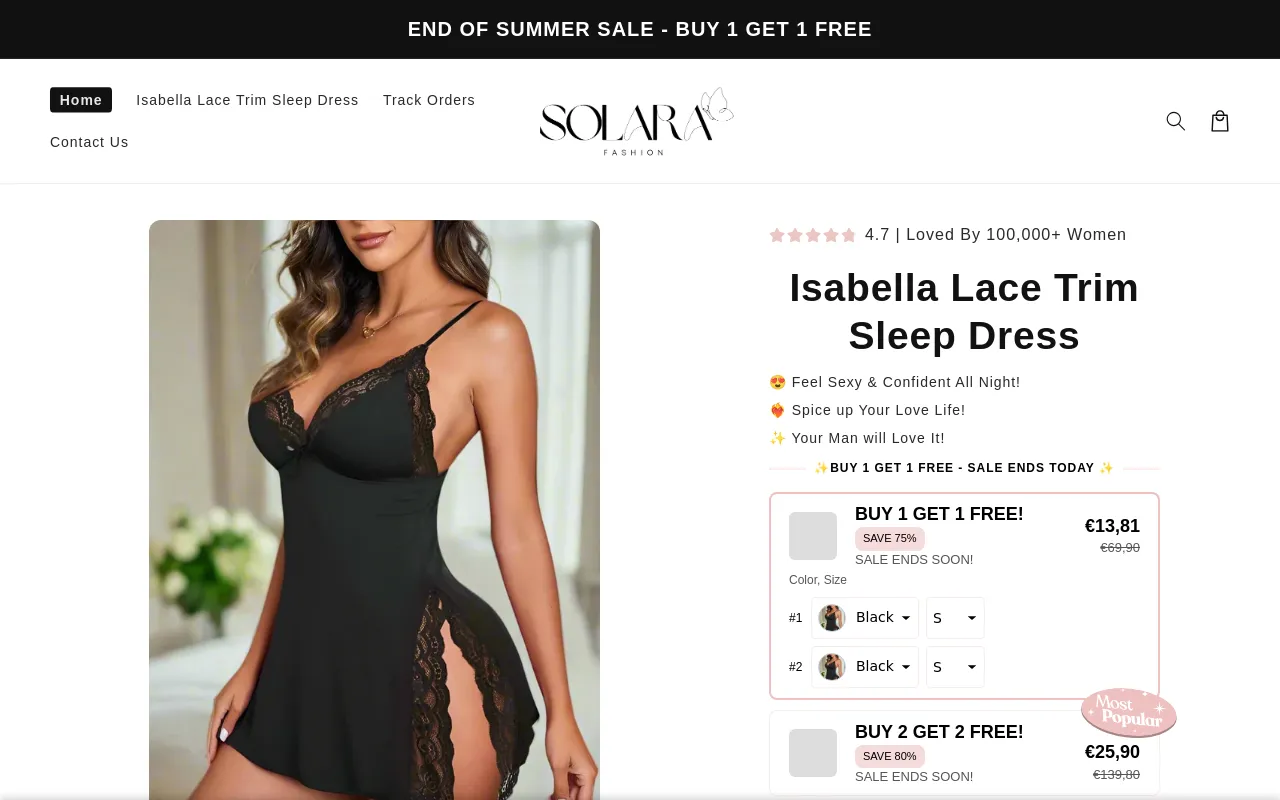Screen dimensions: 1280x800
Task: Select the Buy 2 Get 2 Free bundle
Action: click(964, 753)
